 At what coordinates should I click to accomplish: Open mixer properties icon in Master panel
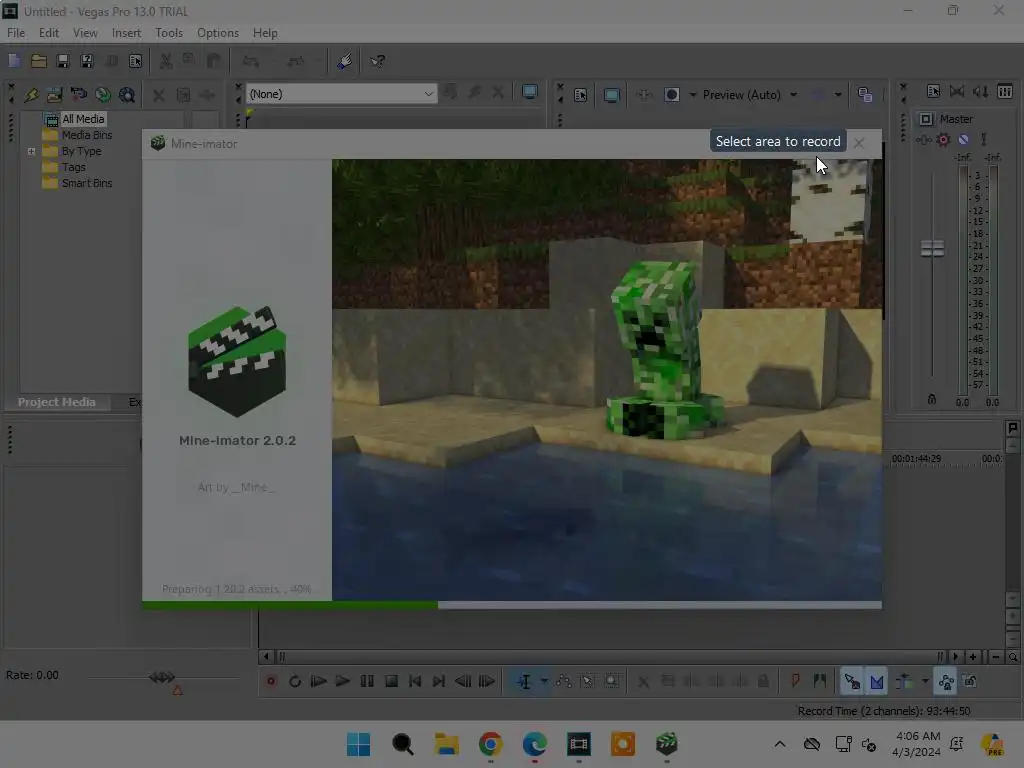[x=933, y=91]
